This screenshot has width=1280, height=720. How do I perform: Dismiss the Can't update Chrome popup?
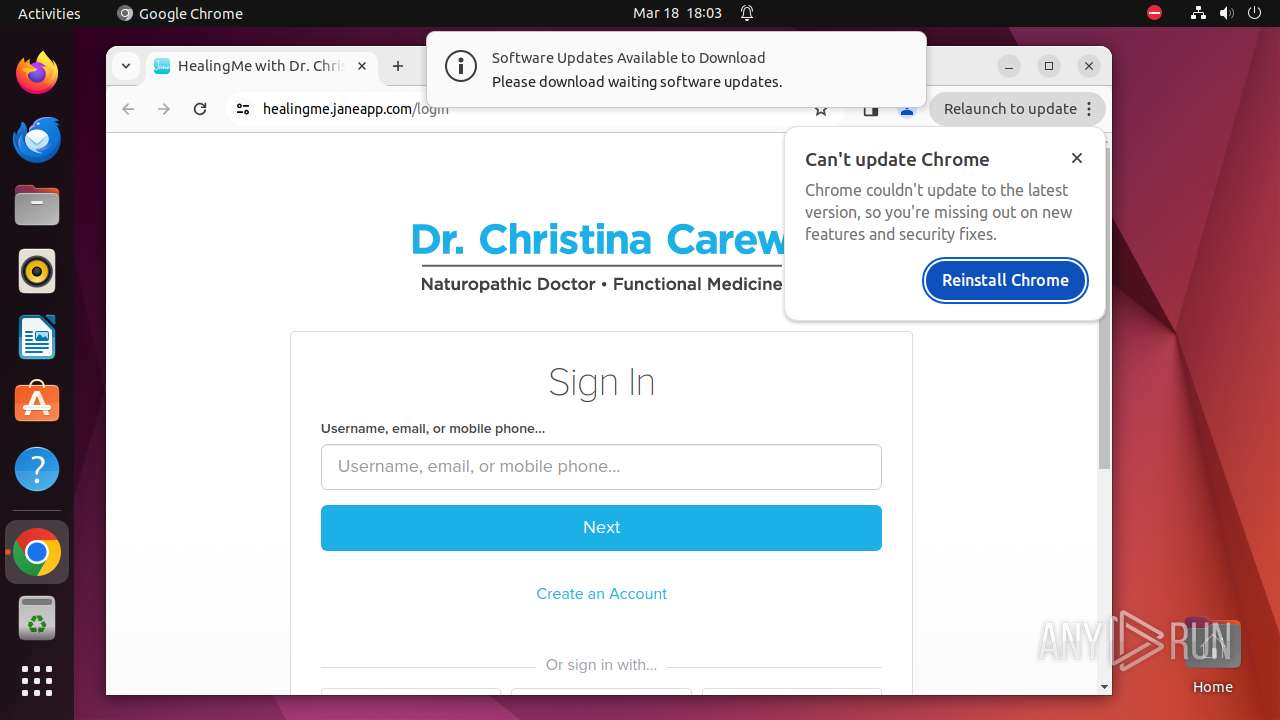click(1077, 158)
